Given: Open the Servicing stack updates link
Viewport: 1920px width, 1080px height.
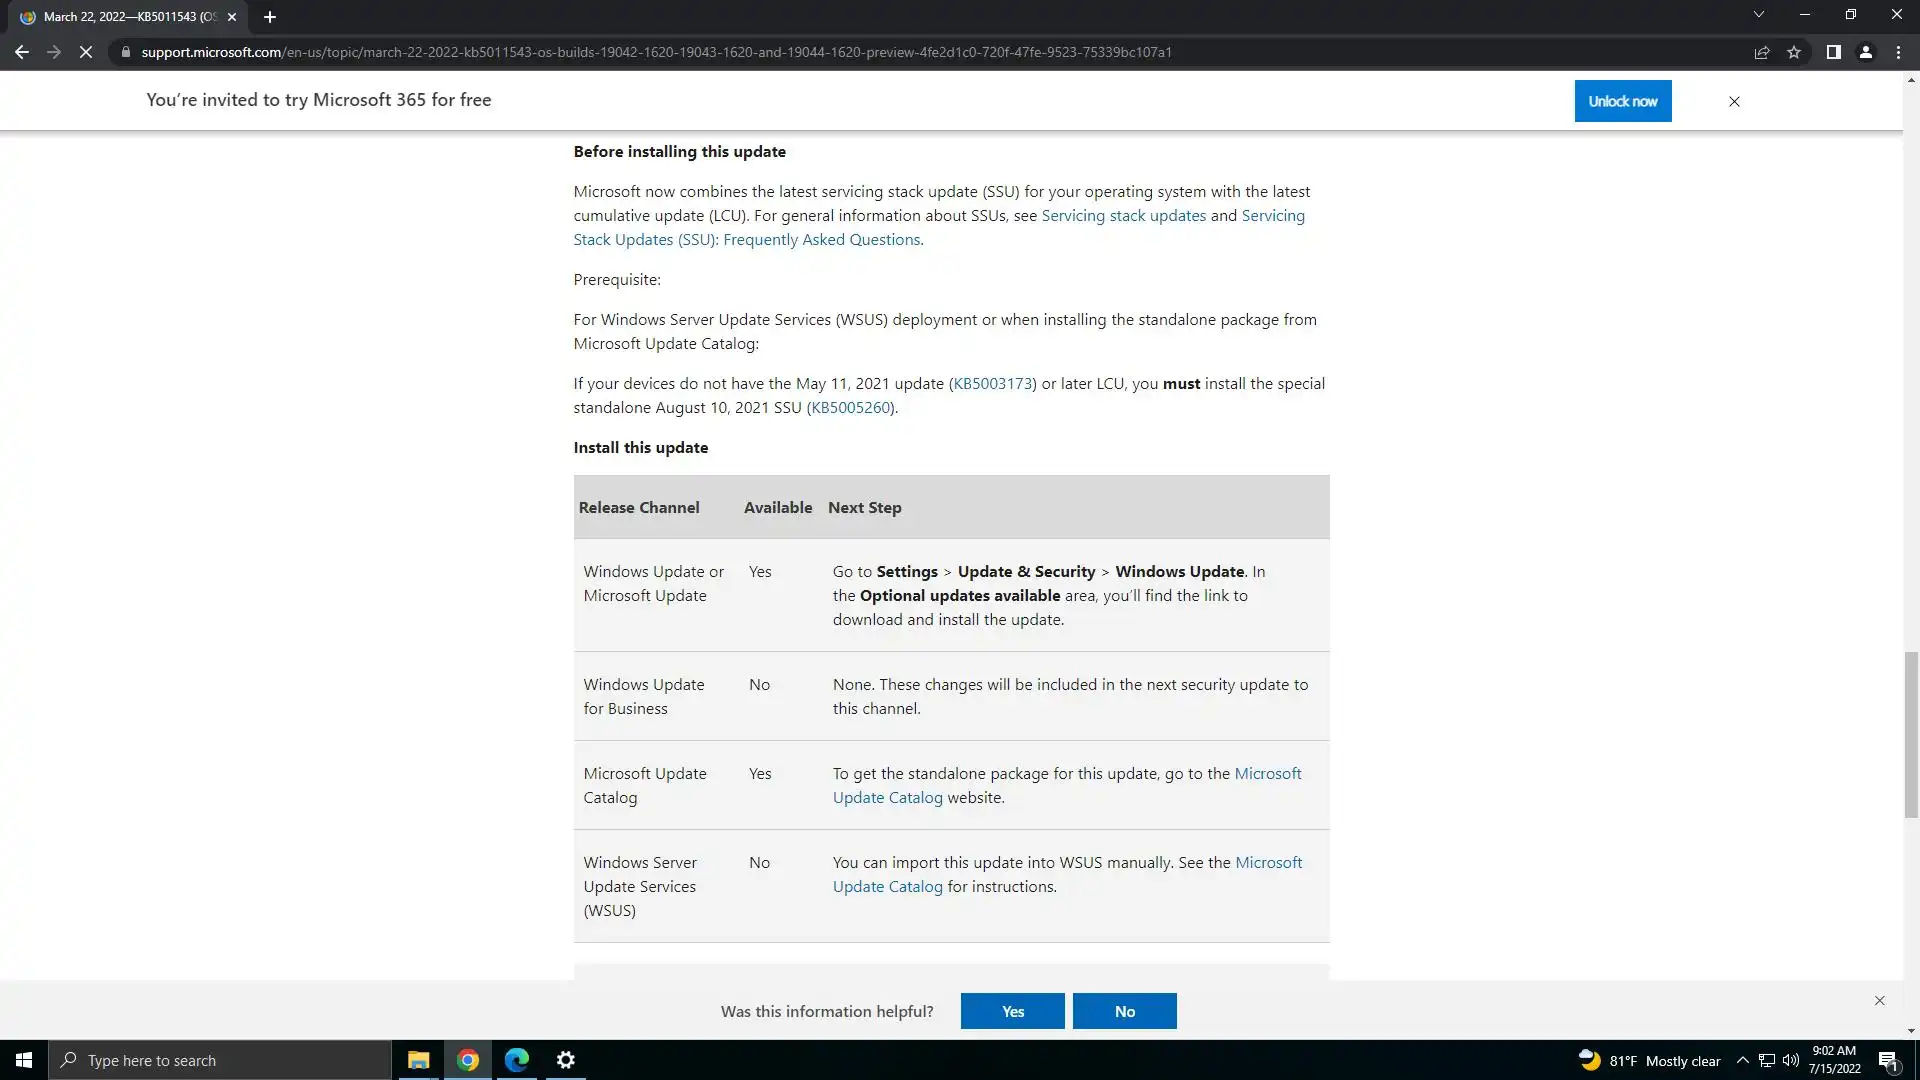Looking at the screenshot, I should (1123, 216).
